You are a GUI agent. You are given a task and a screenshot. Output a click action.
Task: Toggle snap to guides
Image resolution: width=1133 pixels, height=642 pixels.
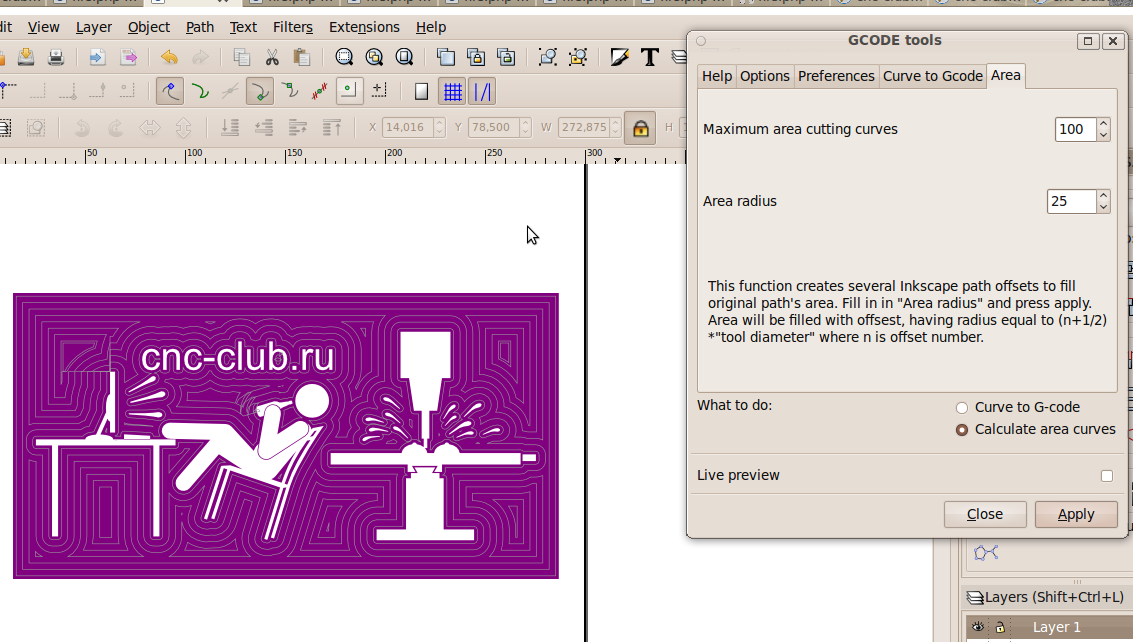click(482, 92)
